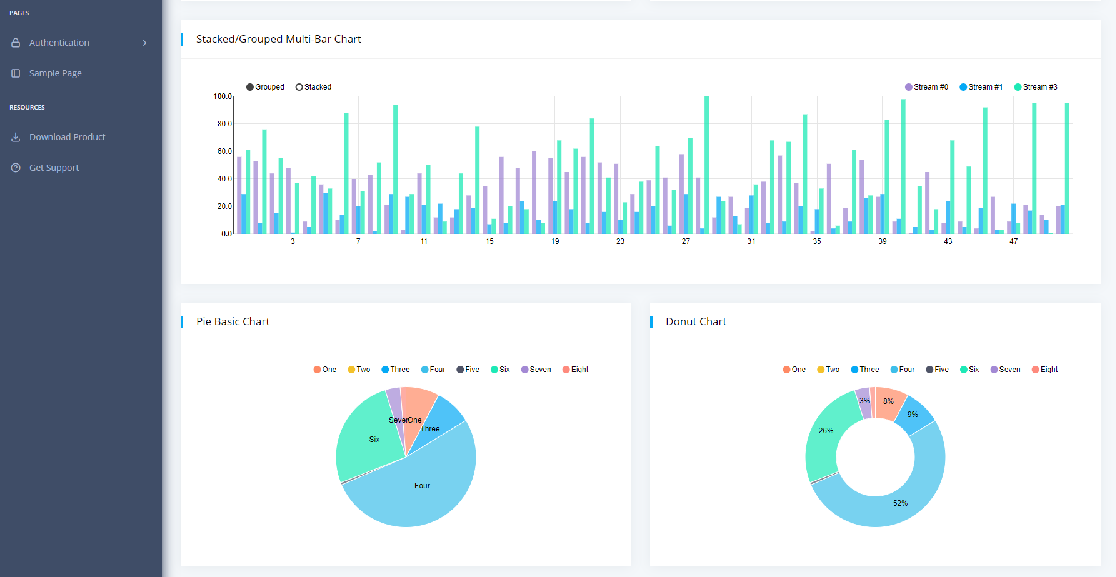Click the Eight legend marker in Donut chart
The height and width of the screenshot is (577, 1116).
tap(1035, 369)
